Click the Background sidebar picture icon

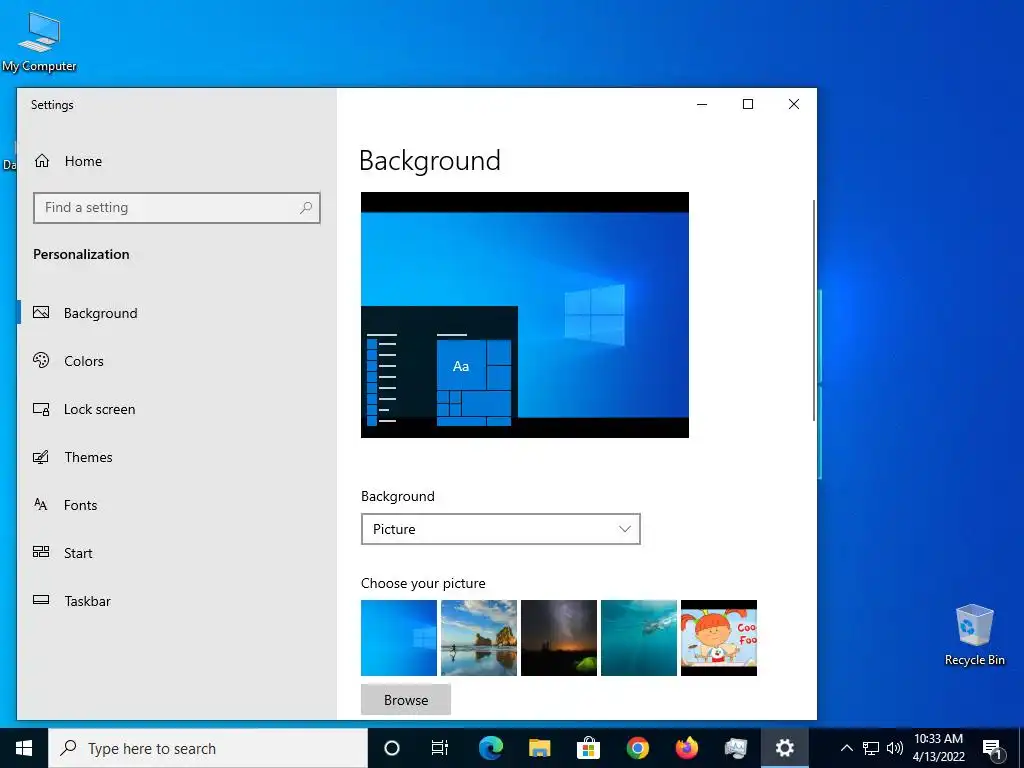point(41,312)
